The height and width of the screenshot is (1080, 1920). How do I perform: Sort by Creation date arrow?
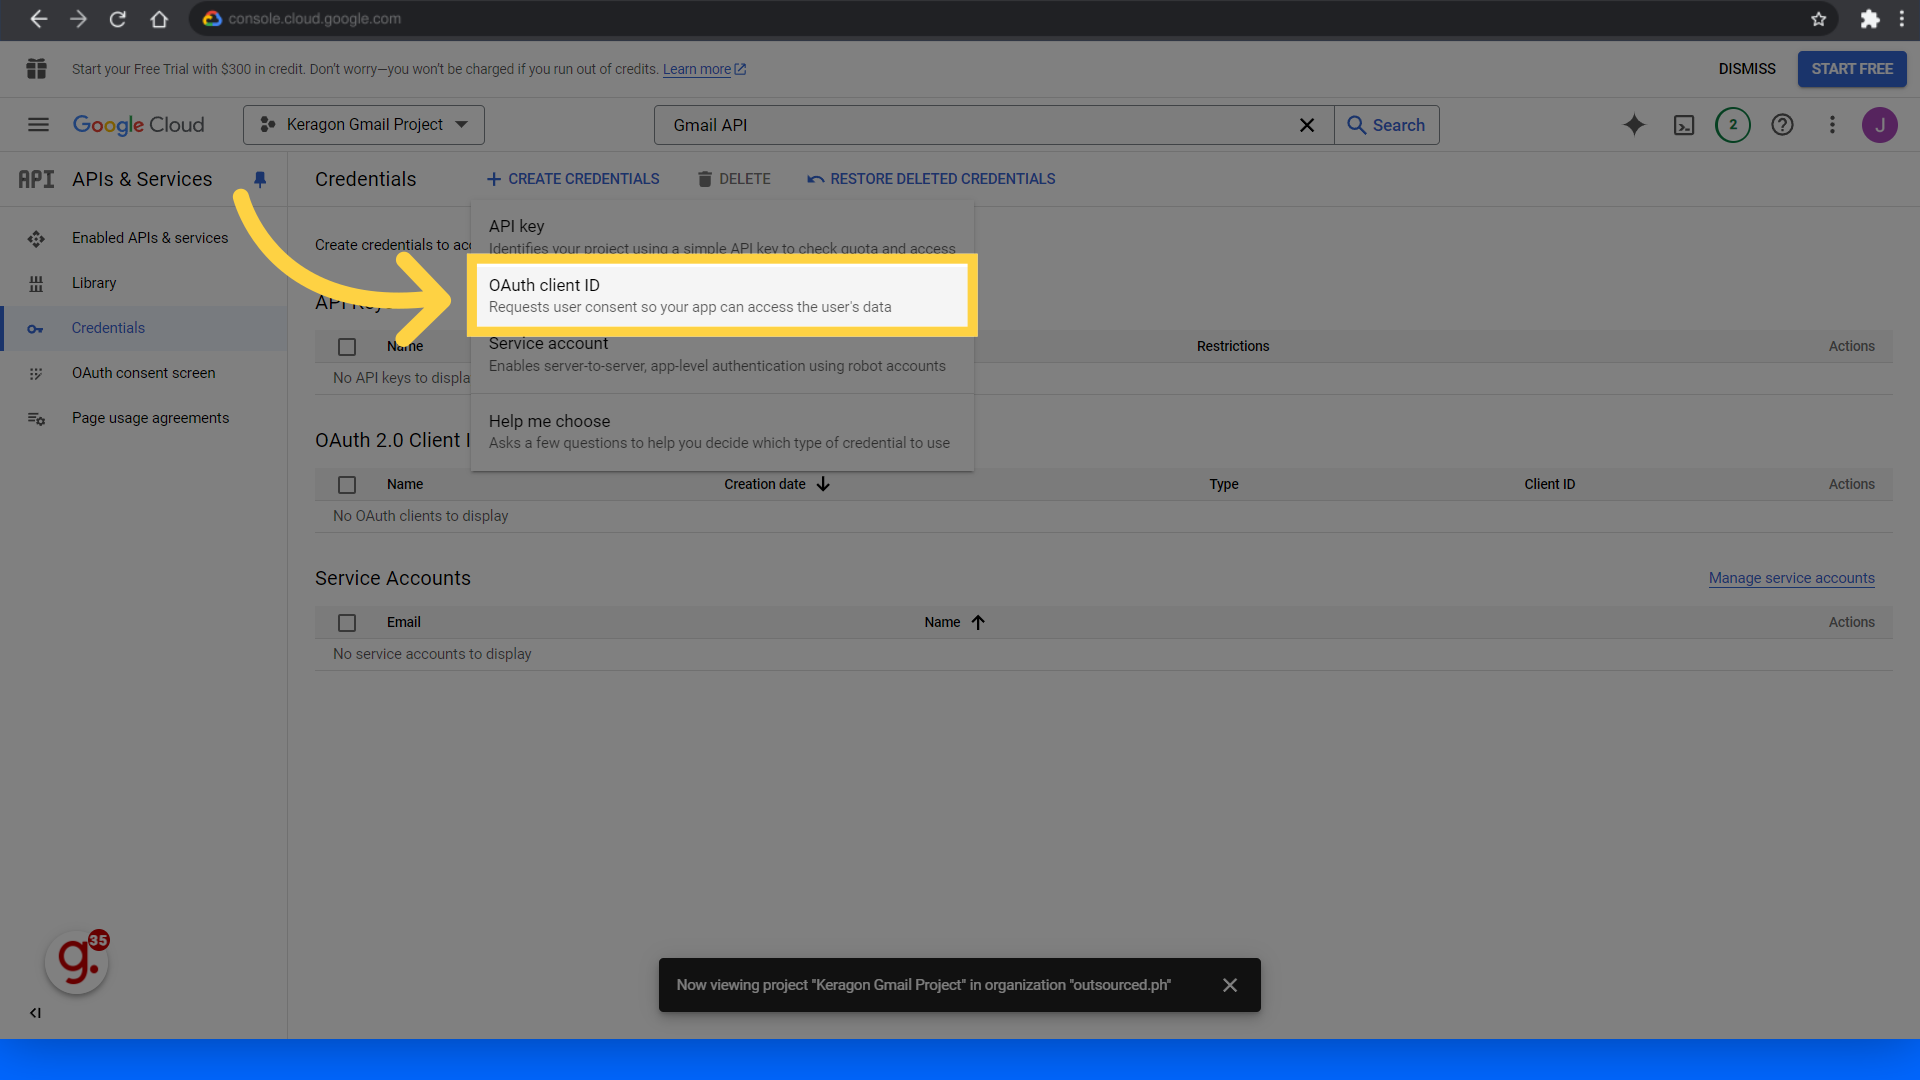click(823, 484)
